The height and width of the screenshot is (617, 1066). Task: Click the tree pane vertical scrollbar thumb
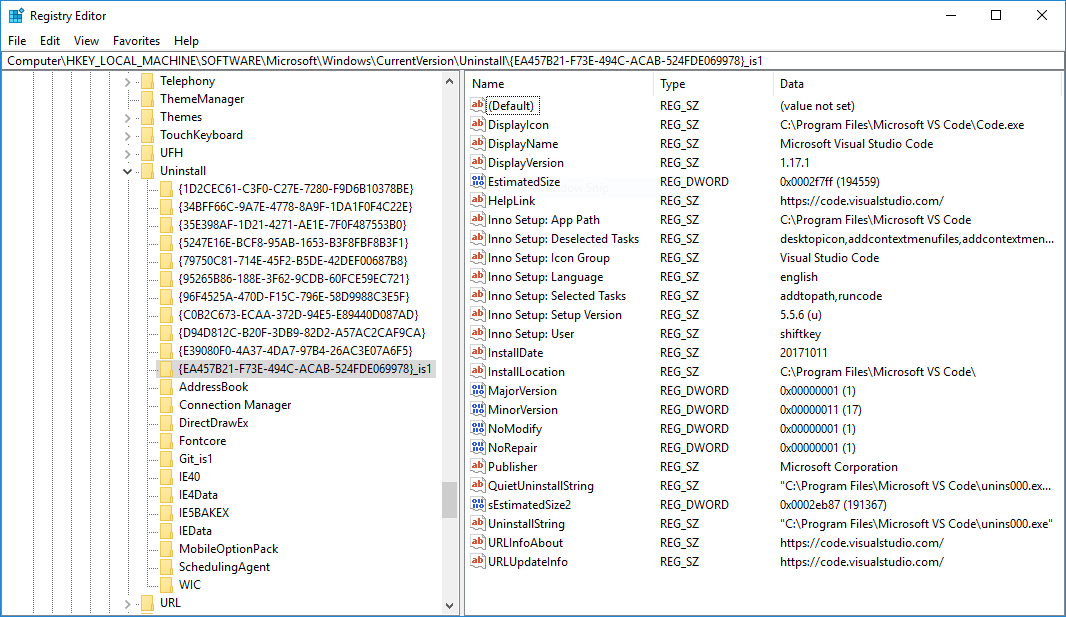tap(449, 499)
